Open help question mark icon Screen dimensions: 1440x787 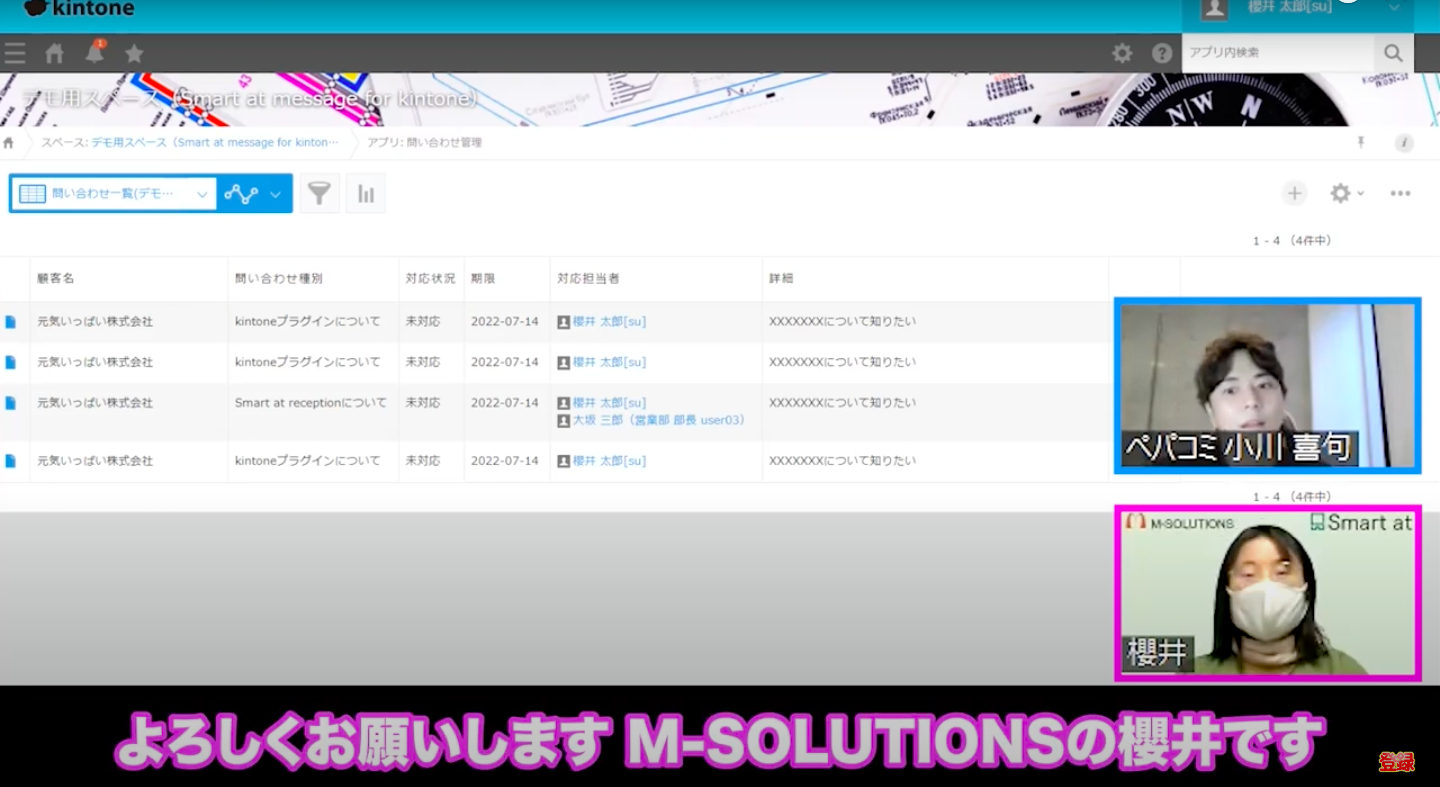pyautogui.click(x=1162, y=53)
